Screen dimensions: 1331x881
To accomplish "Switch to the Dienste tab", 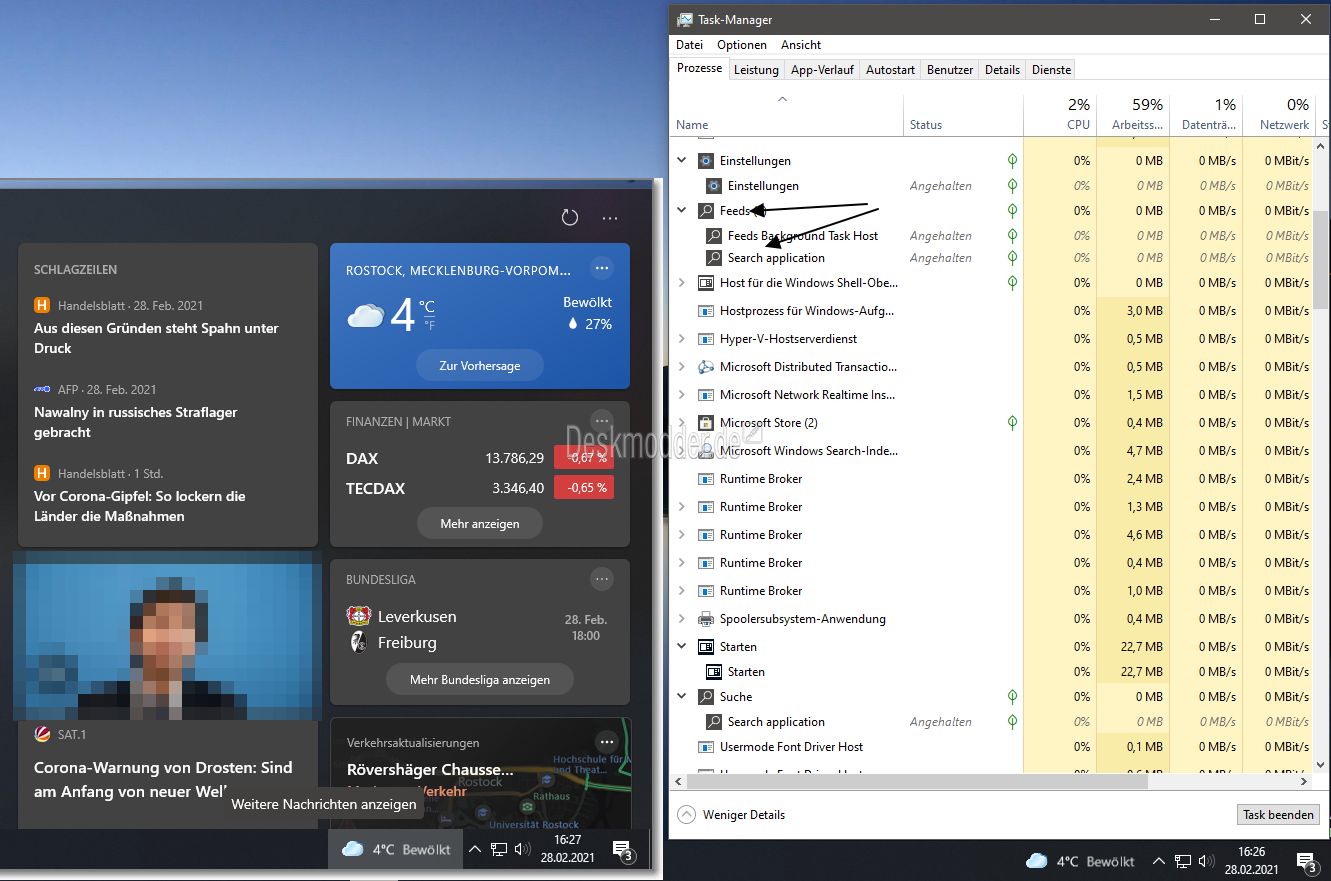I will 1051,69.
